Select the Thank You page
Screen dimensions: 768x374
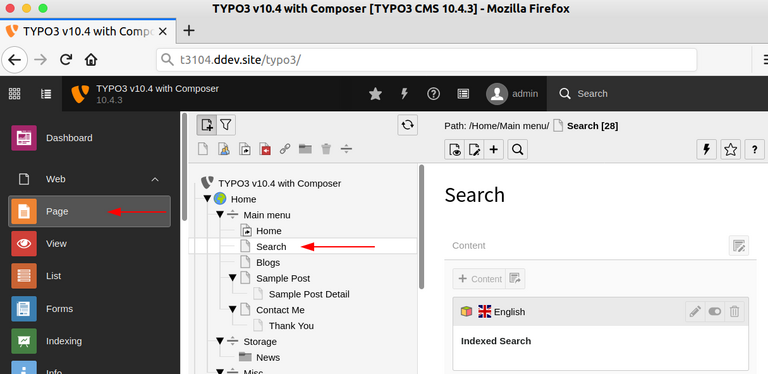(x=291, y=326)
